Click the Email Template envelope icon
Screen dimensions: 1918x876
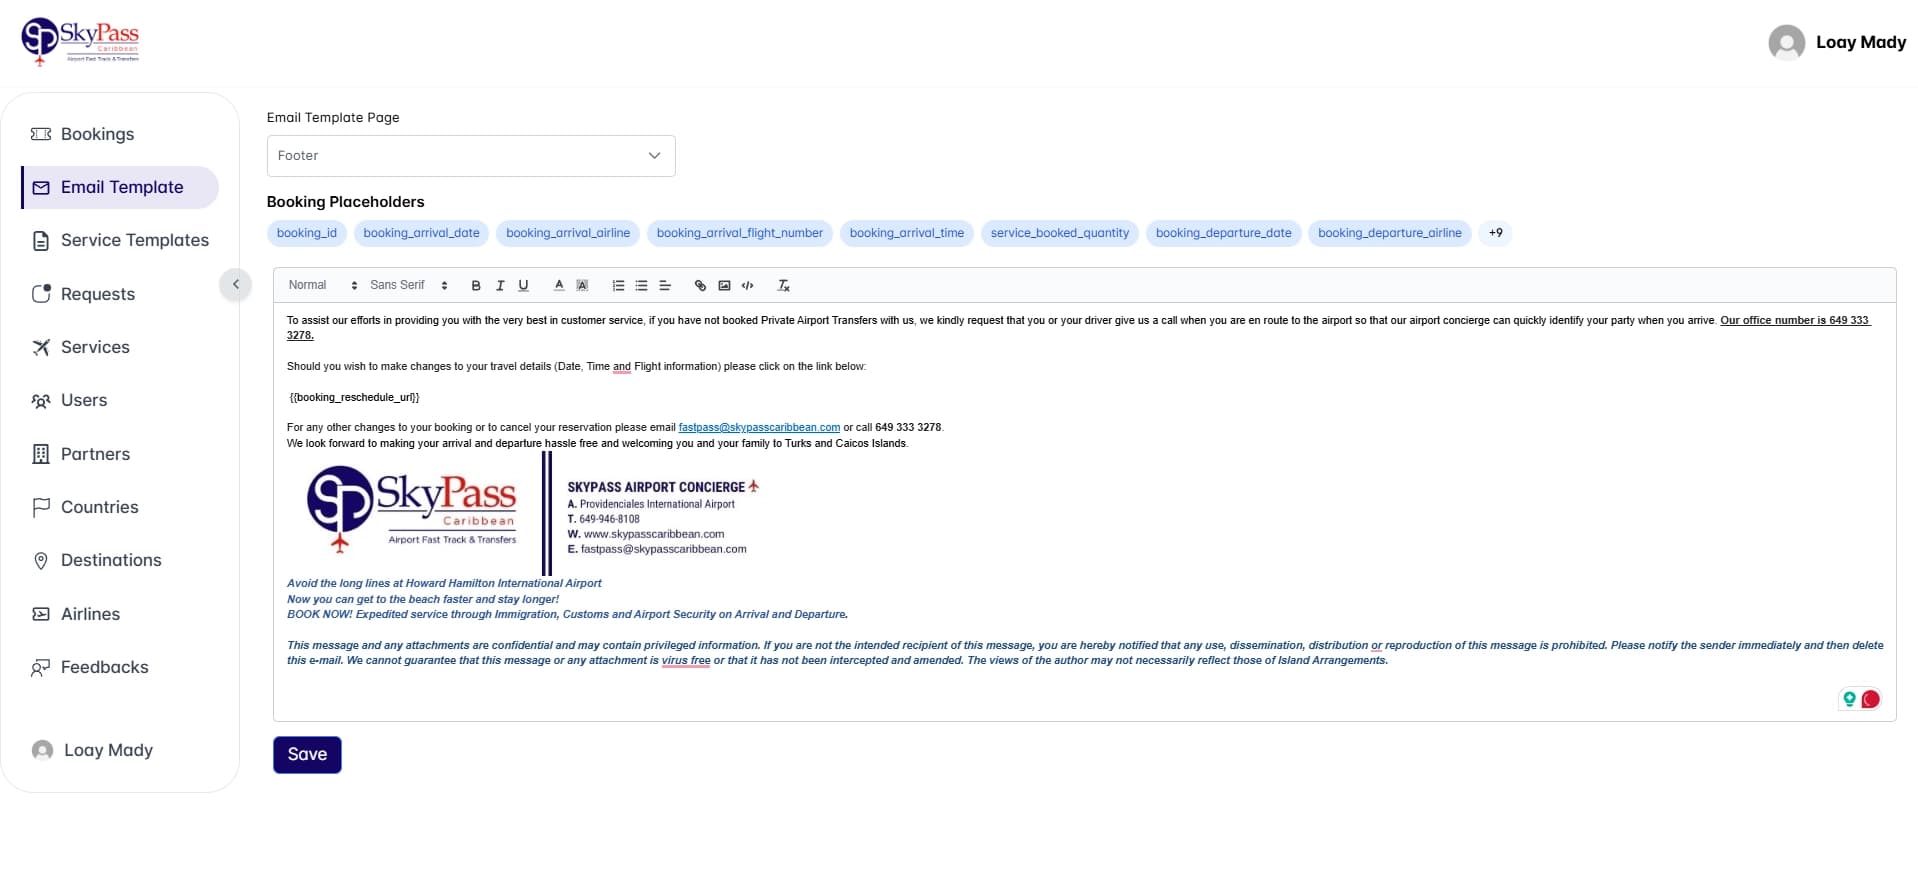[x=41, y=188]
